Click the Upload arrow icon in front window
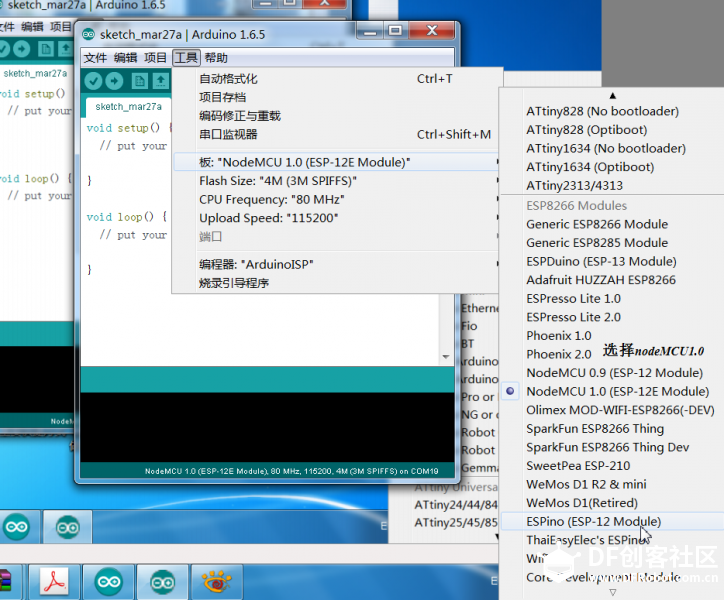 coord(114,81)
